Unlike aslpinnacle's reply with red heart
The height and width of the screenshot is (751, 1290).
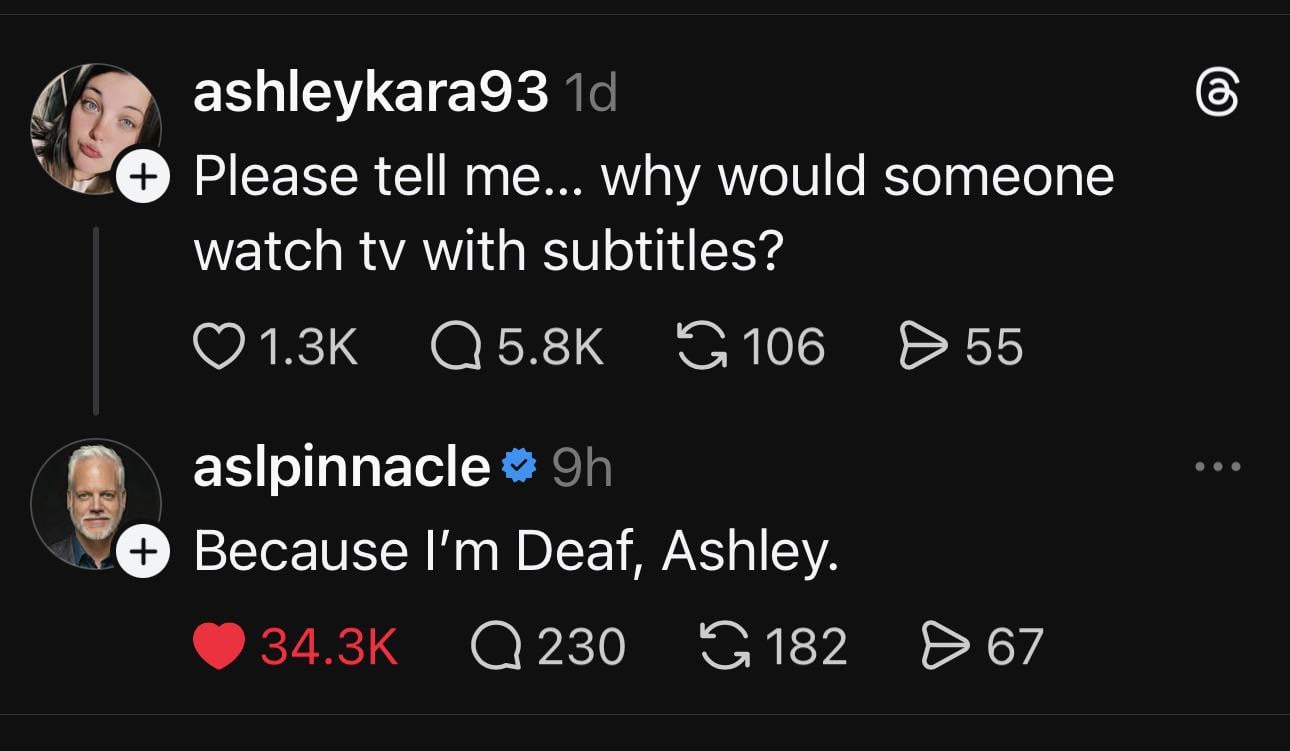[x=218, y=645]
